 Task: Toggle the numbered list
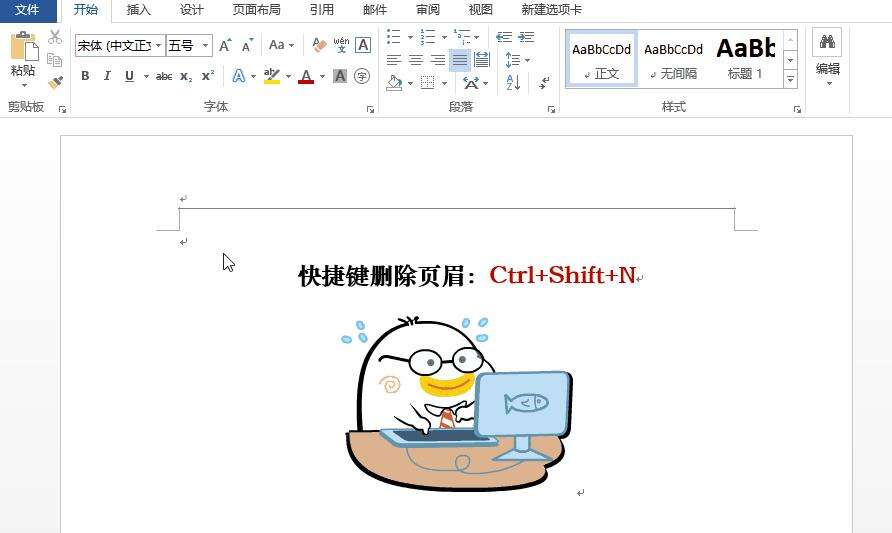(427, 37)
